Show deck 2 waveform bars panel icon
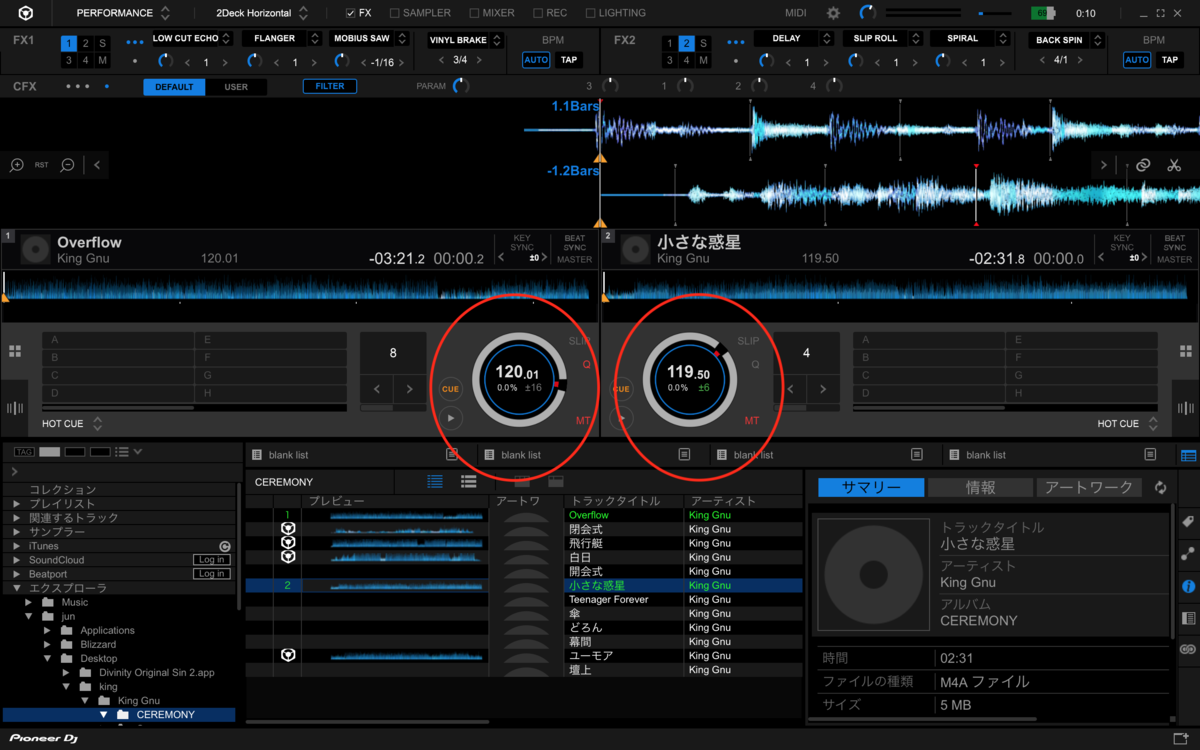The image size is (1200, 750). pos(1185,408)
